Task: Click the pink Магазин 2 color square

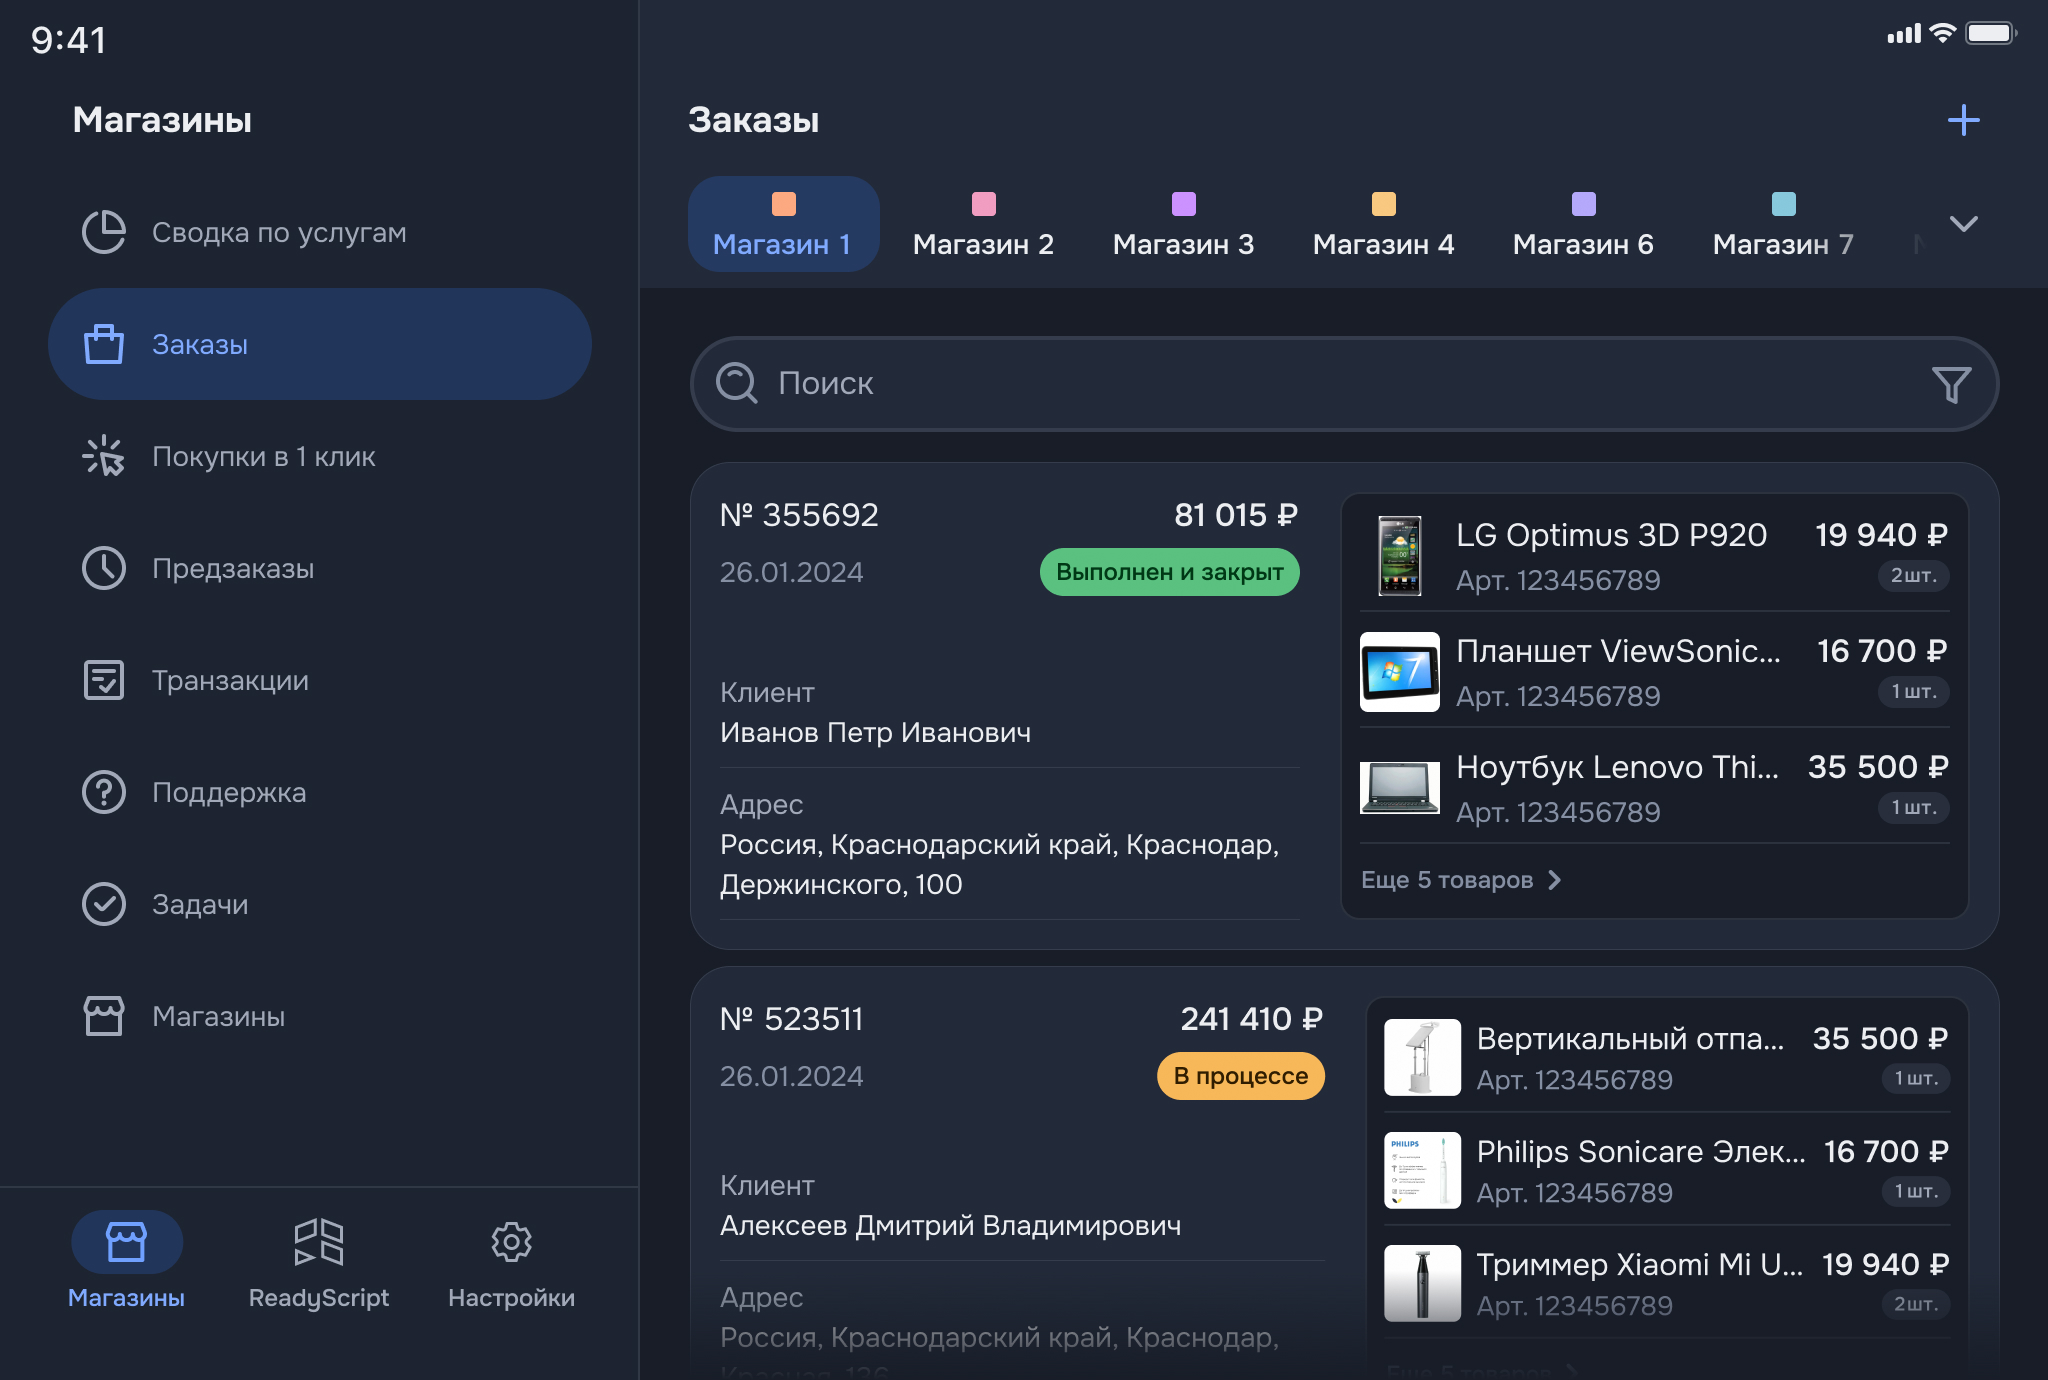Action: coord(984,204)
